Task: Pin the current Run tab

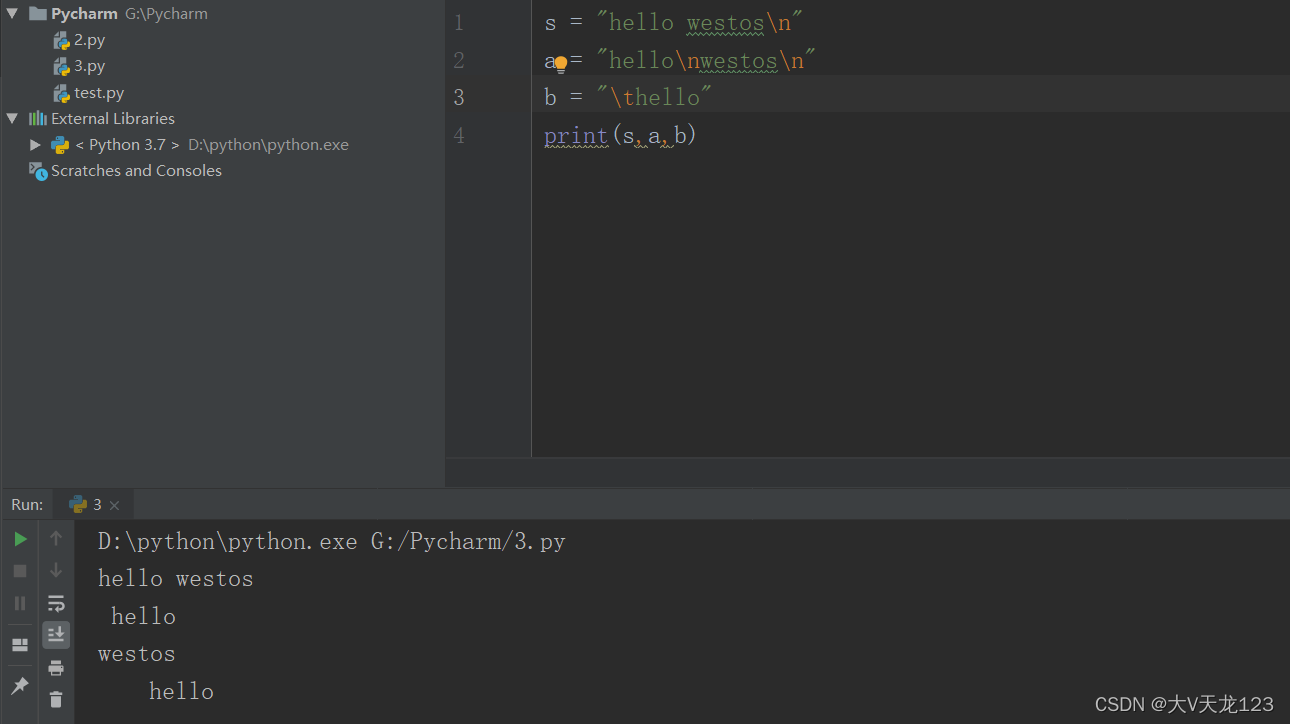Action: click(20, 686)
